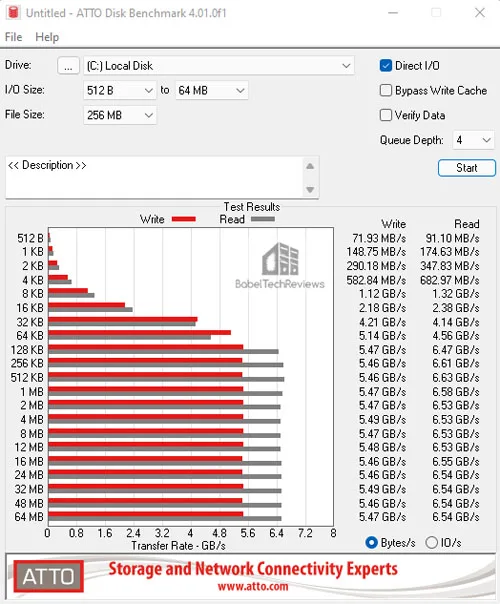The height and width of the screenshot is (604, 500).
Task: Open the File Size dropdown
Action: tap(120, 115)
